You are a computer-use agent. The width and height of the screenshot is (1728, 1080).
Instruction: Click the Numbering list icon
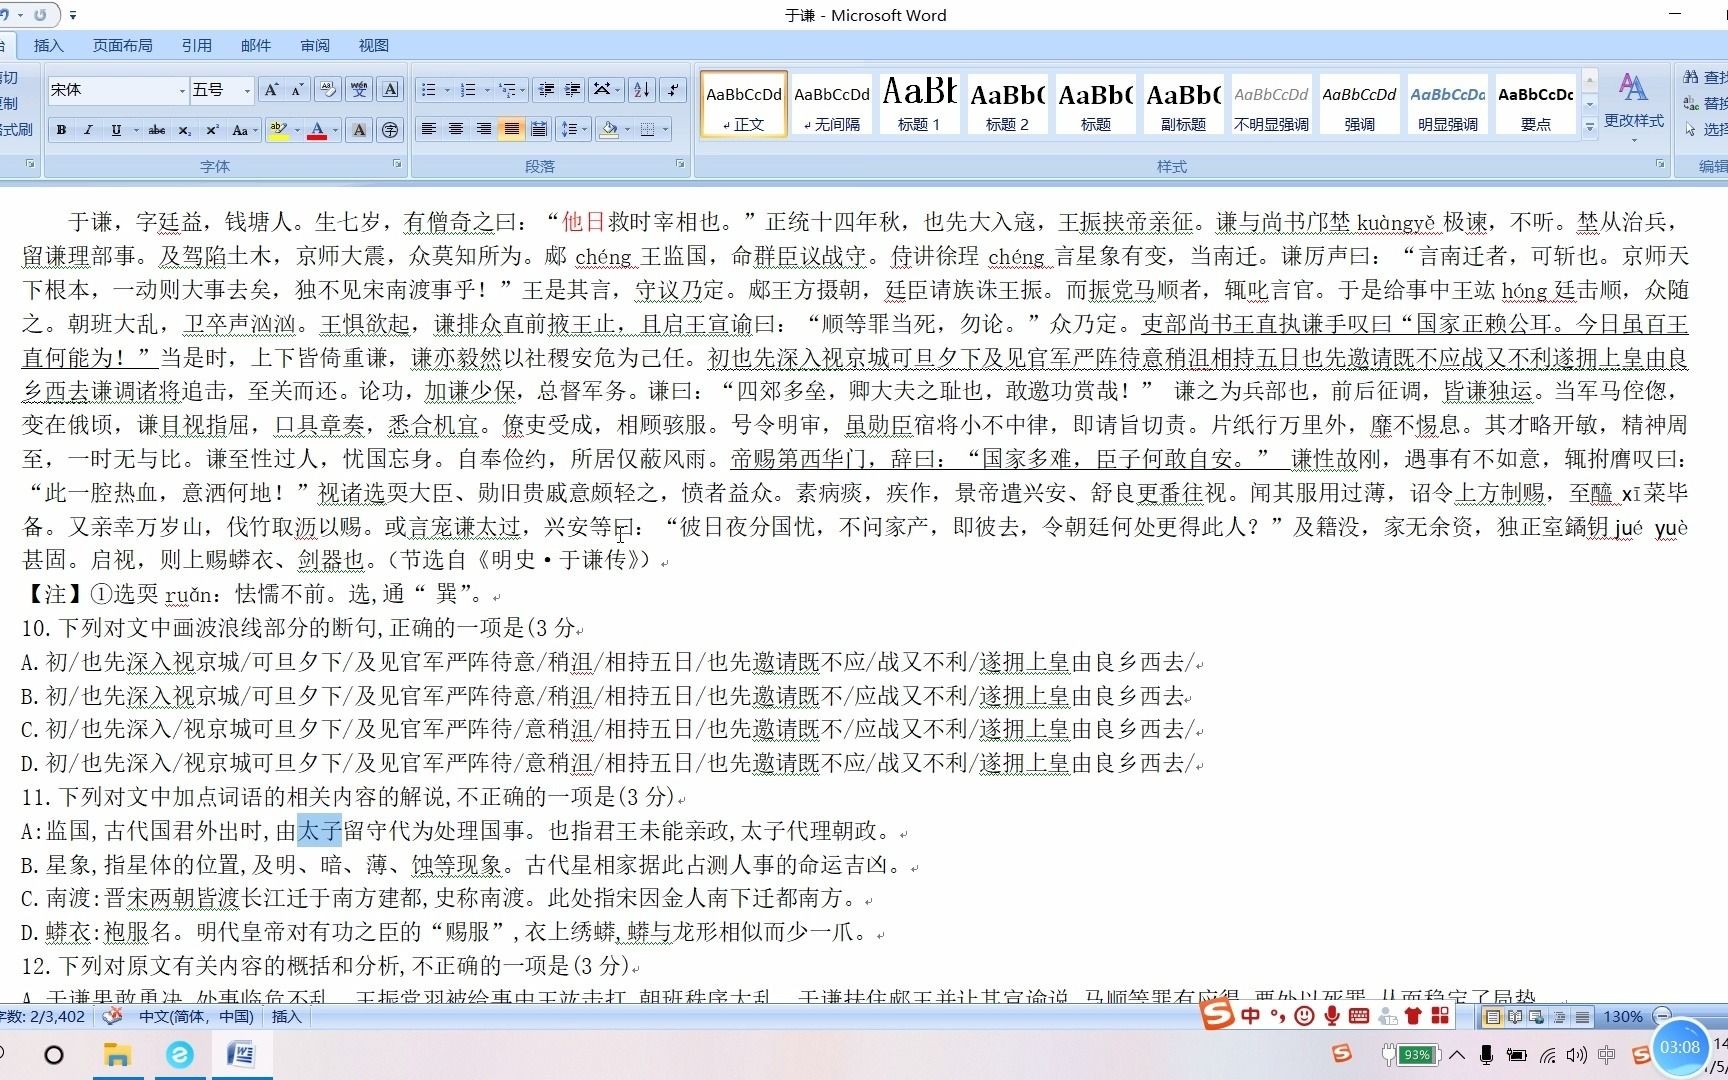(x=468, y=90)
